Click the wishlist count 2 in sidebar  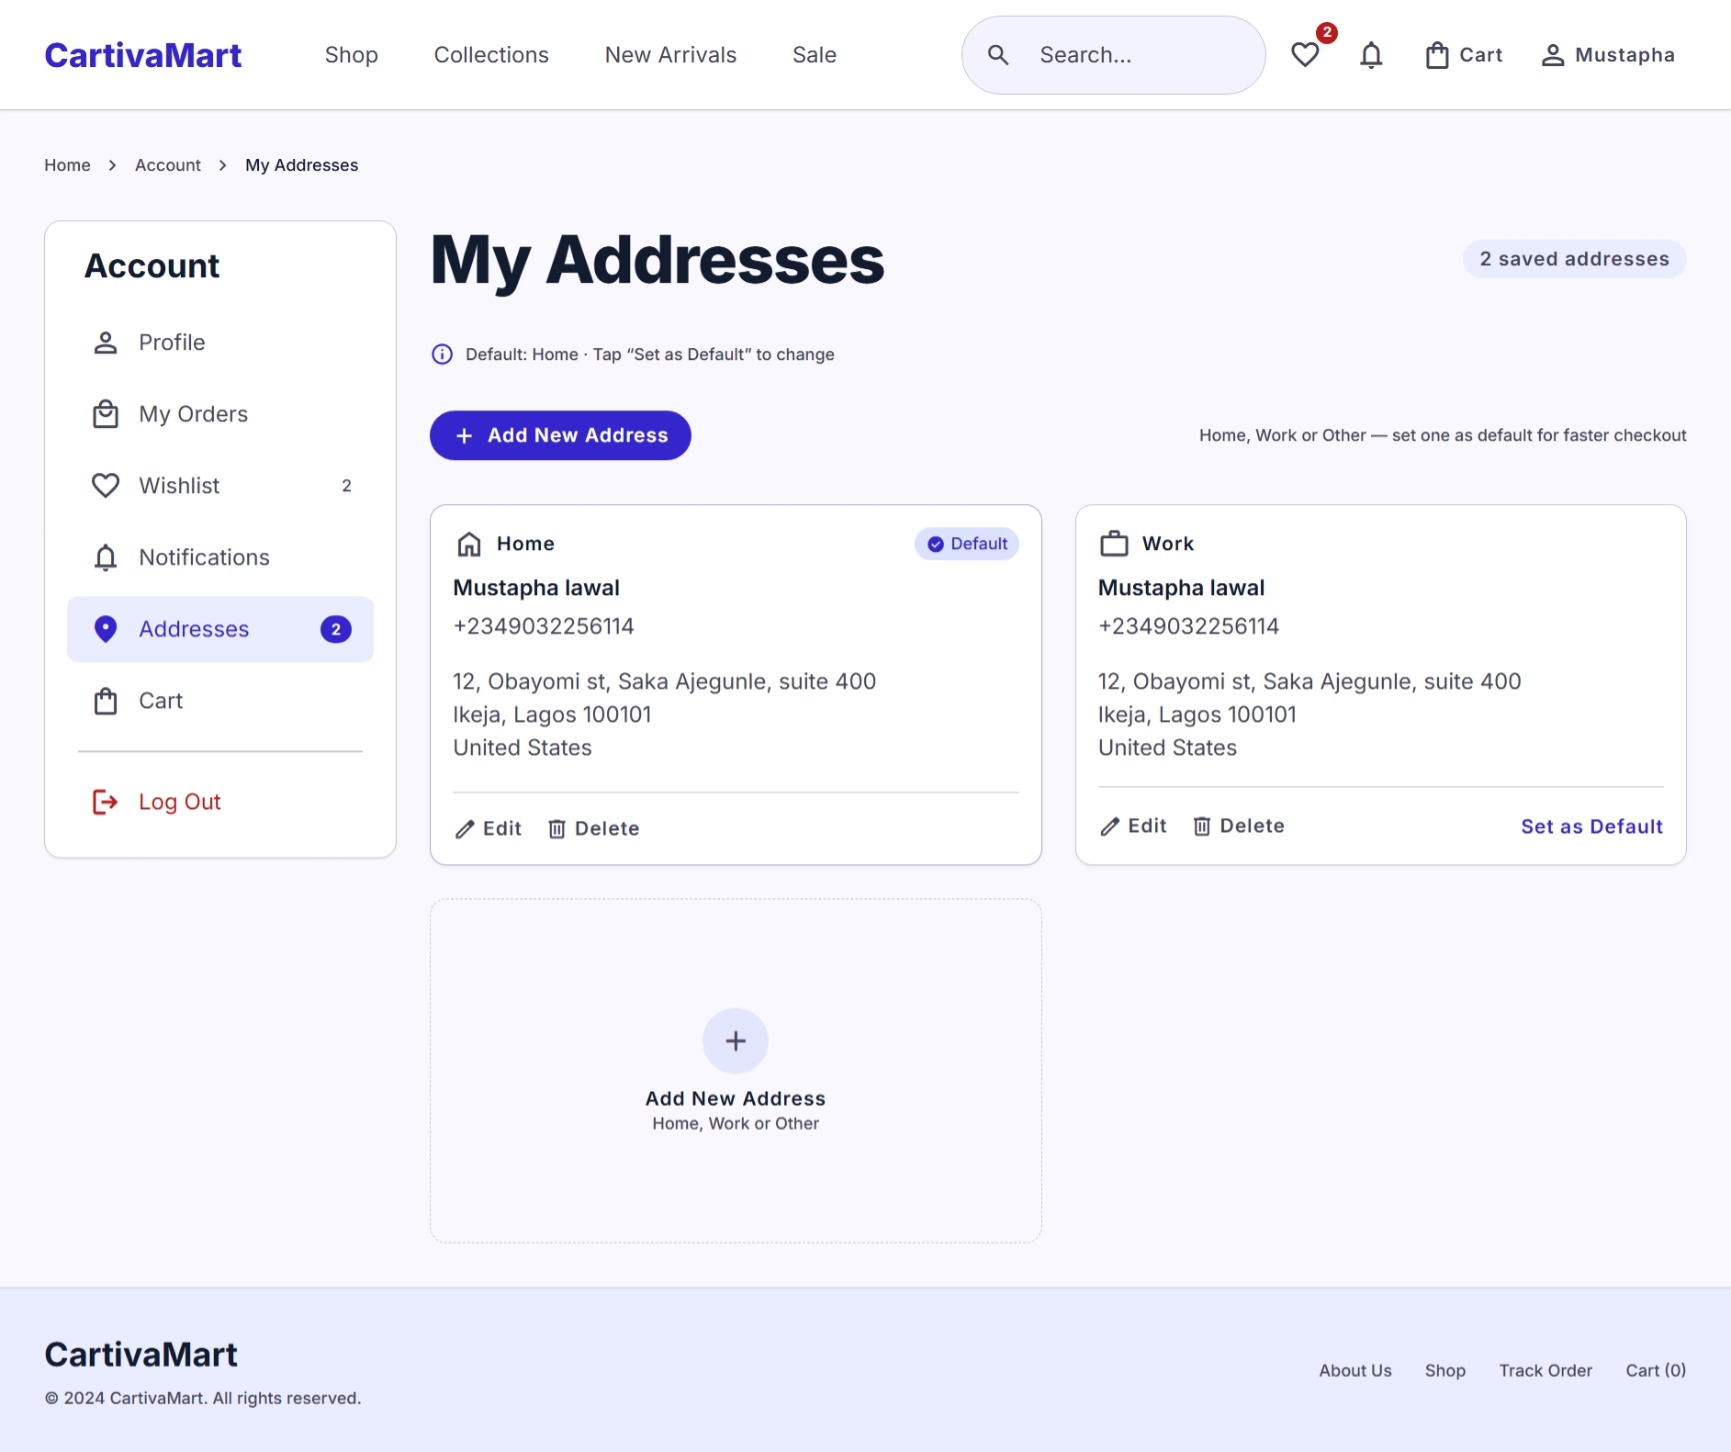tap(347, 486)
